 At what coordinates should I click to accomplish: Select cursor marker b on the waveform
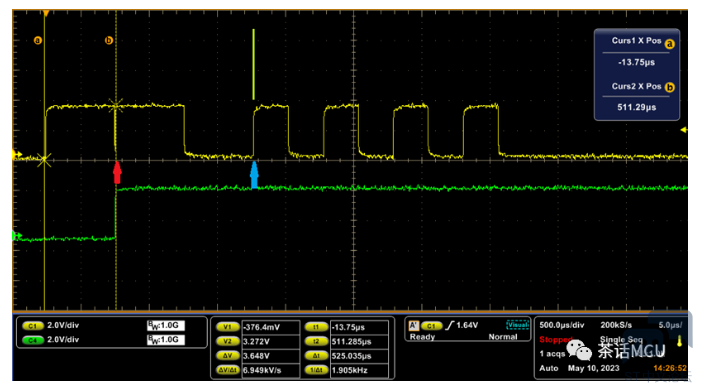109,40
